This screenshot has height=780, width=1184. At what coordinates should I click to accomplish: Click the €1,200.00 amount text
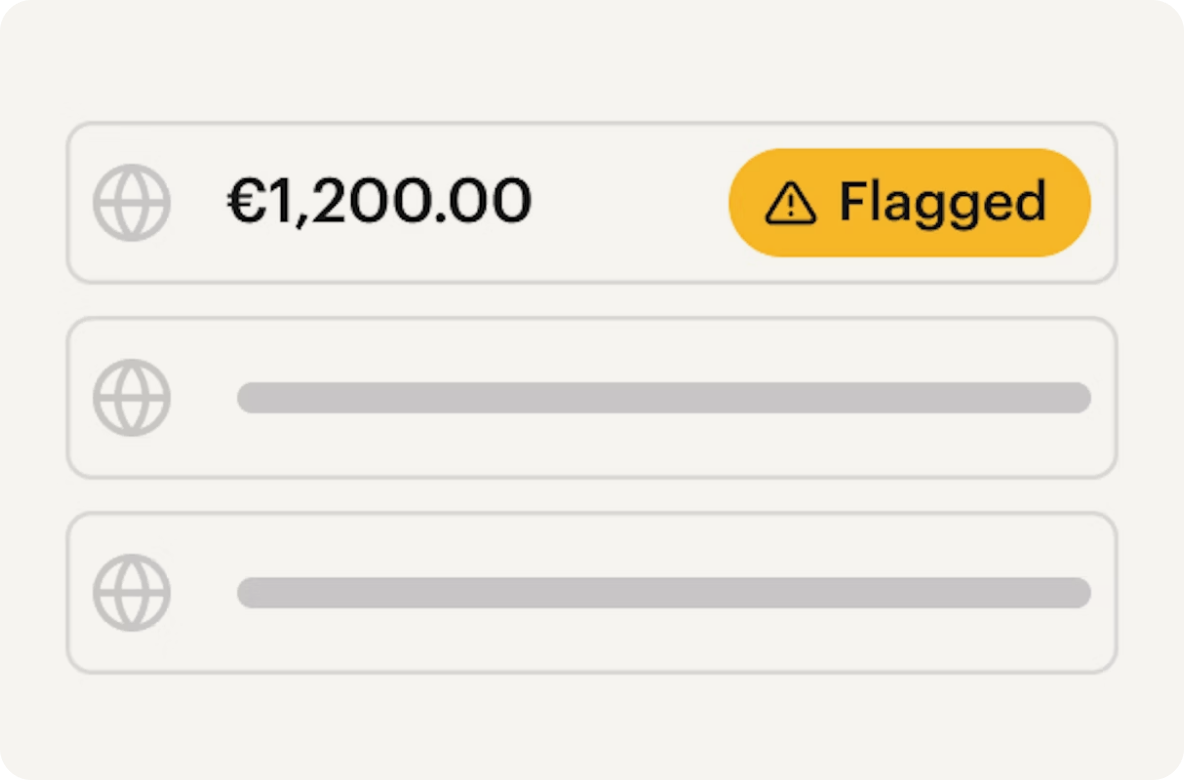(x=380, y=202)
